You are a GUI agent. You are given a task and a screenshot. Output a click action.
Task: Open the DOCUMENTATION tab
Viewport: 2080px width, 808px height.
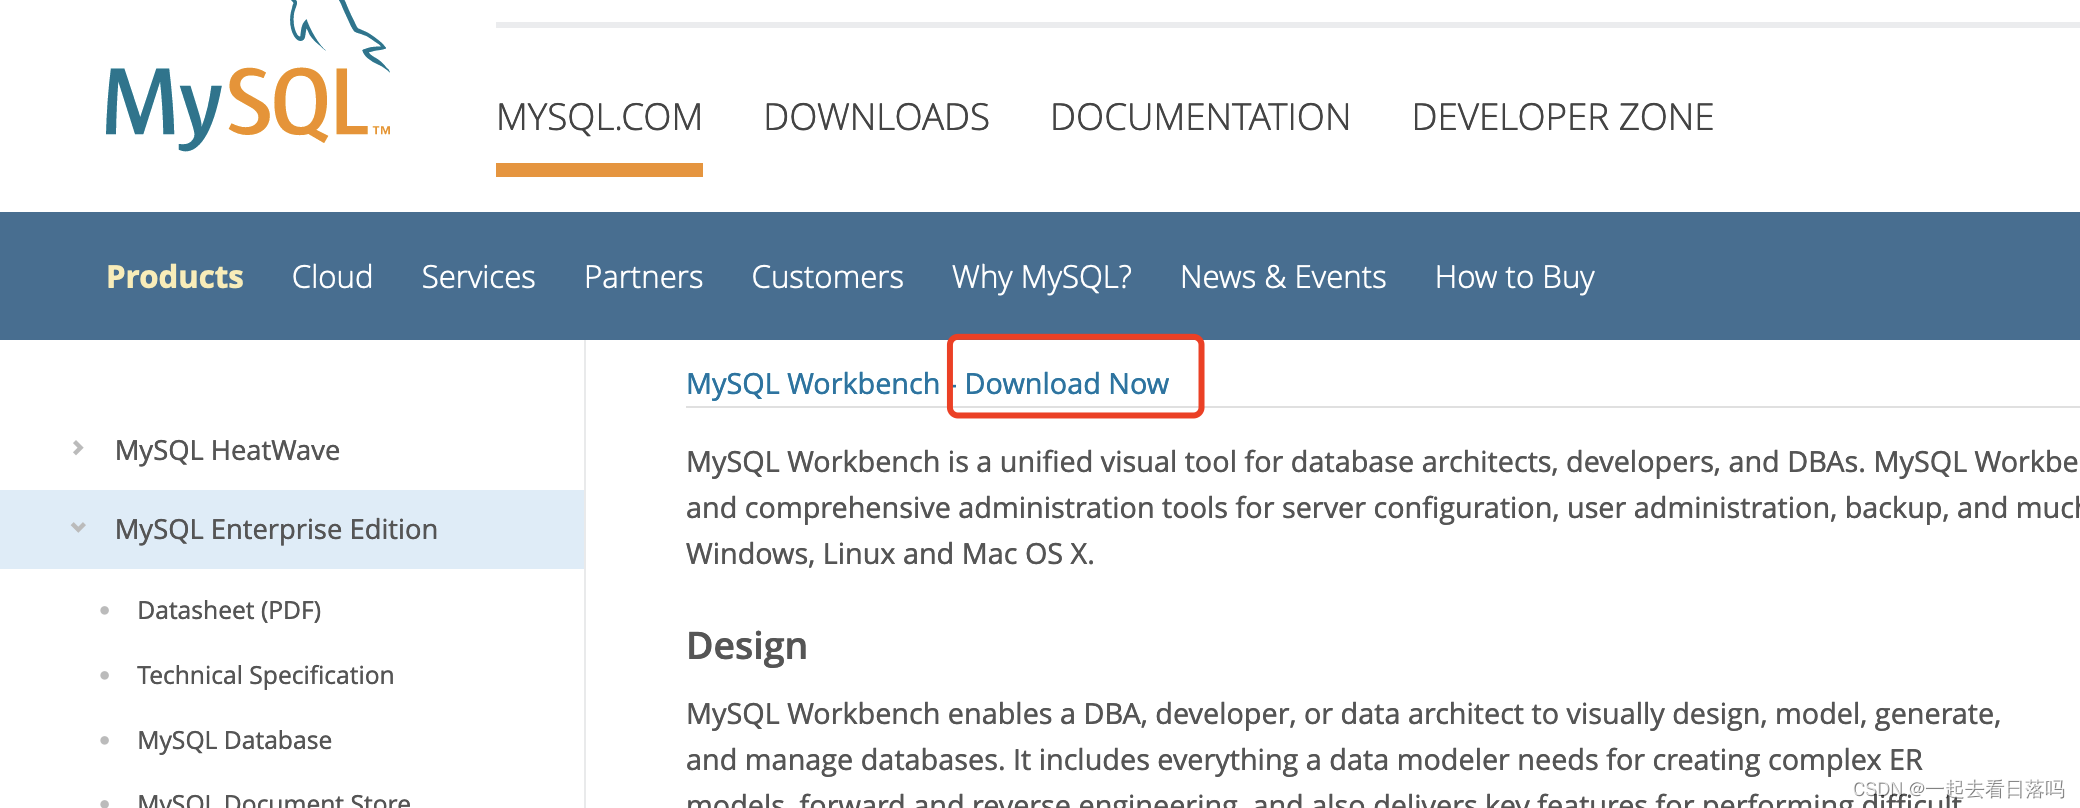point(1200,117)
